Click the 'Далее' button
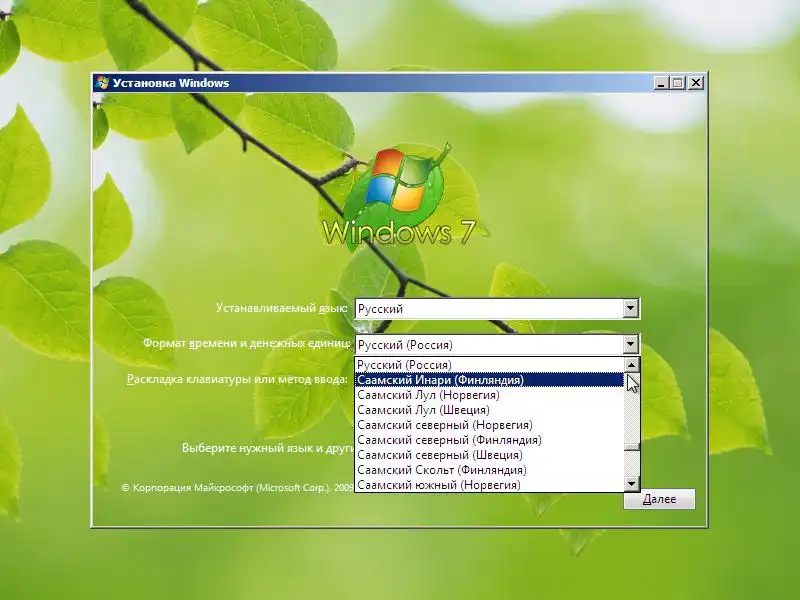The height and width of the screenshot is (600, 800). pos(659,499)
